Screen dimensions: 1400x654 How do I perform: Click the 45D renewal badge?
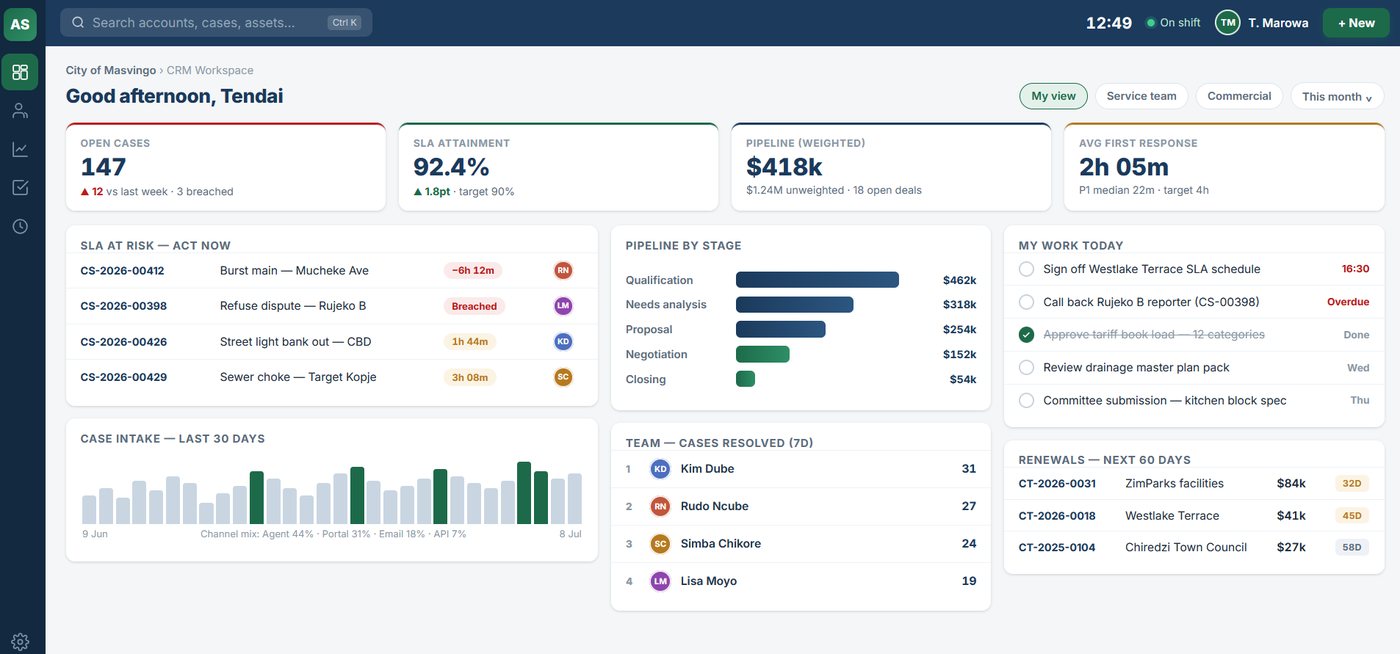point(1352,516)
